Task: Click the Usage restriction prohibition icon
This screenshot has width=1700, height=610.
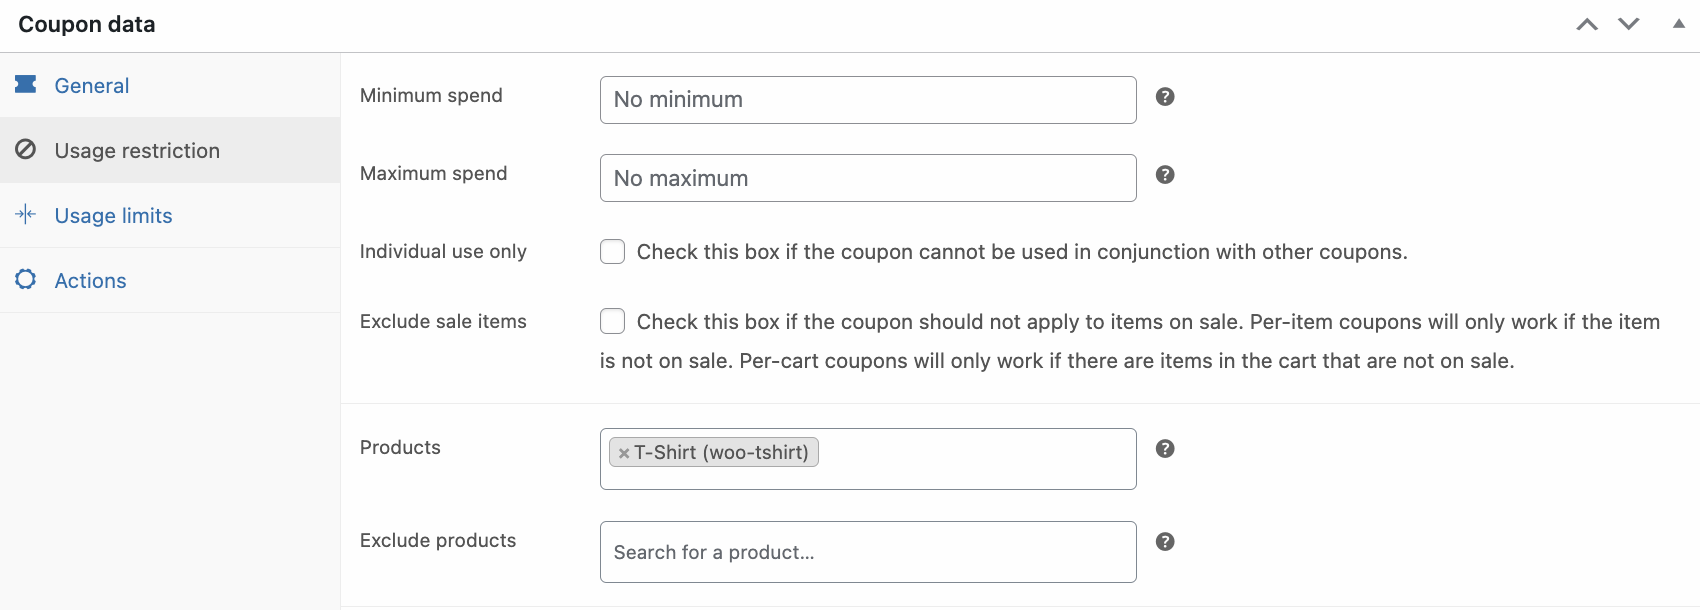Action: pyautogui.click(x=26, y=150)
